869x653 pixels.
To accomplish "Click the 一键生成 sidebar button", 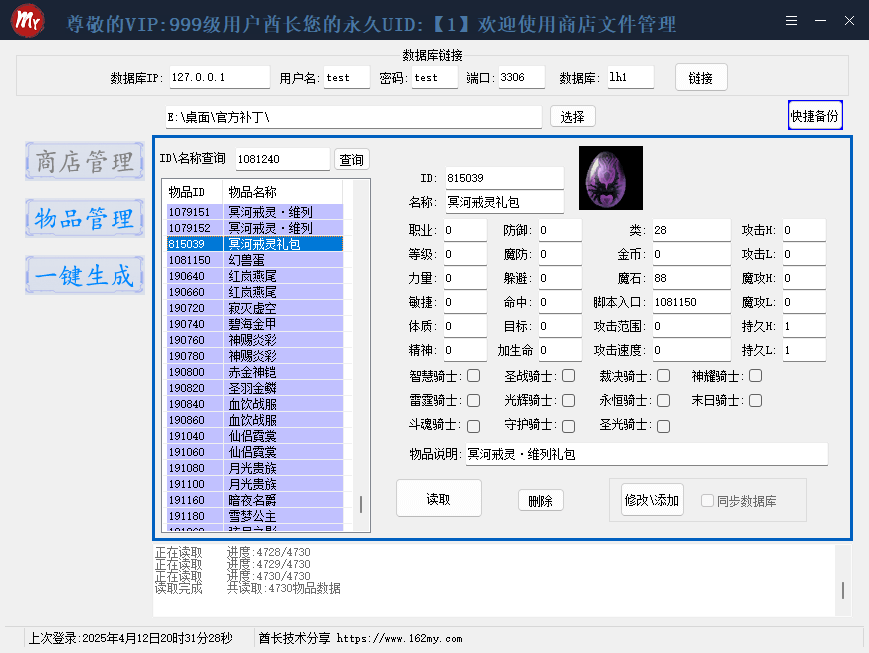I will click(84, 276).
